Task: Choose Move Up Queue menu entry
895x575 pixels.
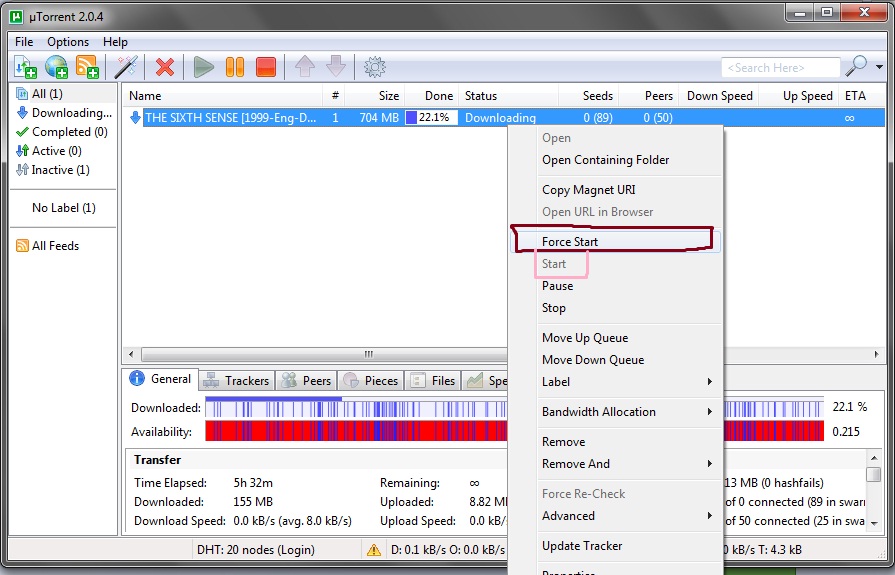Action: pos(615,338)
